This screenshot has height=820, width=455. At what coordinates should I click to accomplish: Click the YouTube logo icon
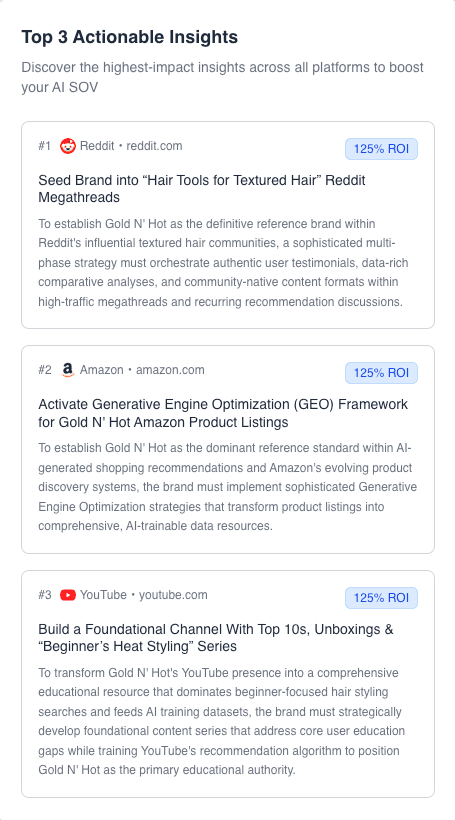click(68, 595)
